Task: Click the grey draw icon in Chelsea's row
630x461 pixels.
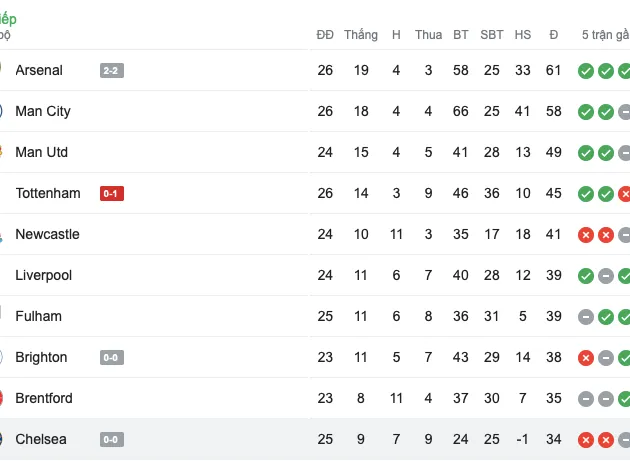Action: coord(625,440)
